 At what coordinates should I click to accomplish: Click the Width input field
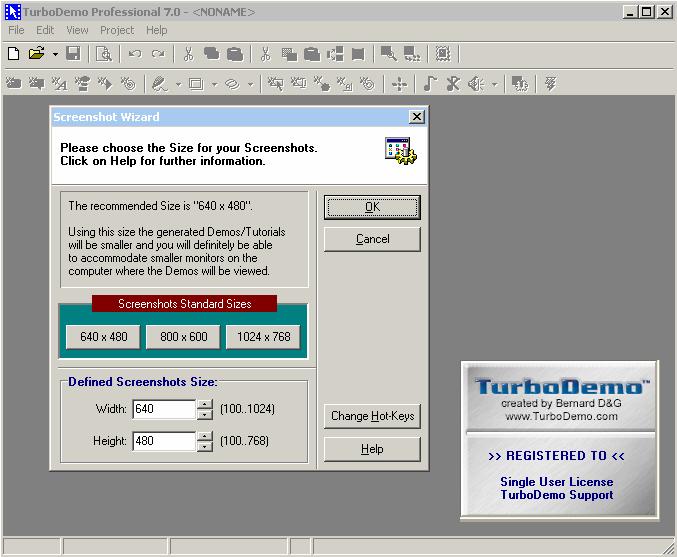pyautogui.click(x=164, y=409)
